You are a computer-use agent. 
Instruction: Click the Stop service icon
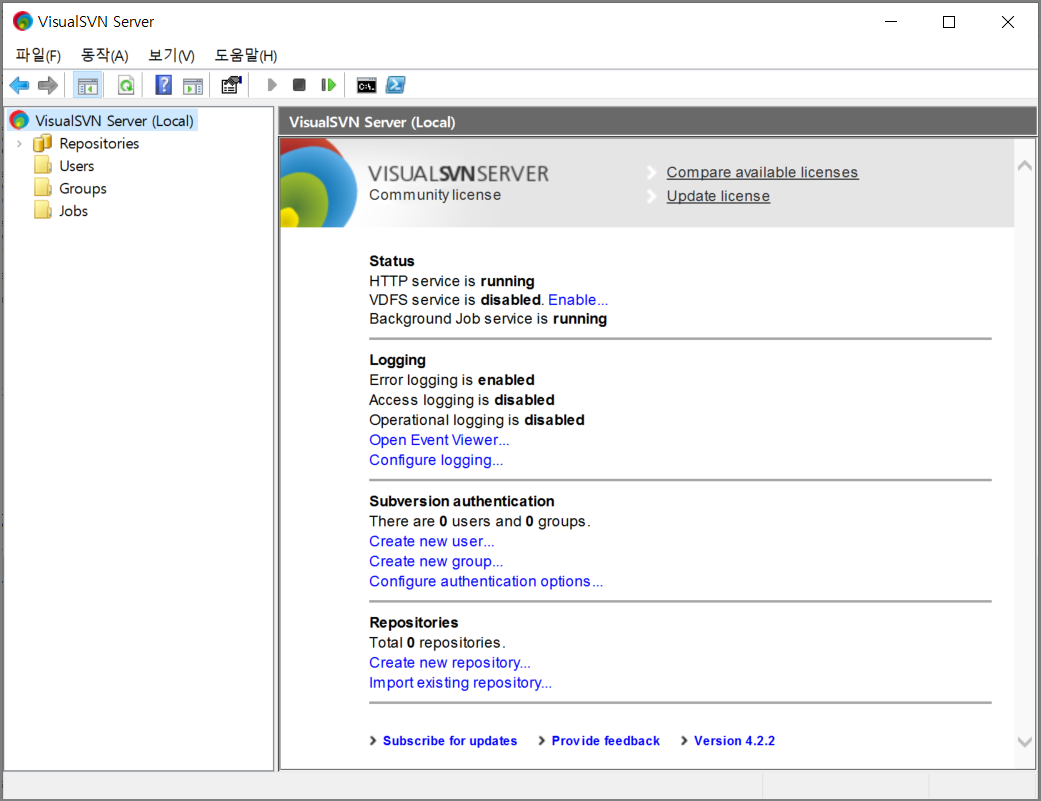299,85
